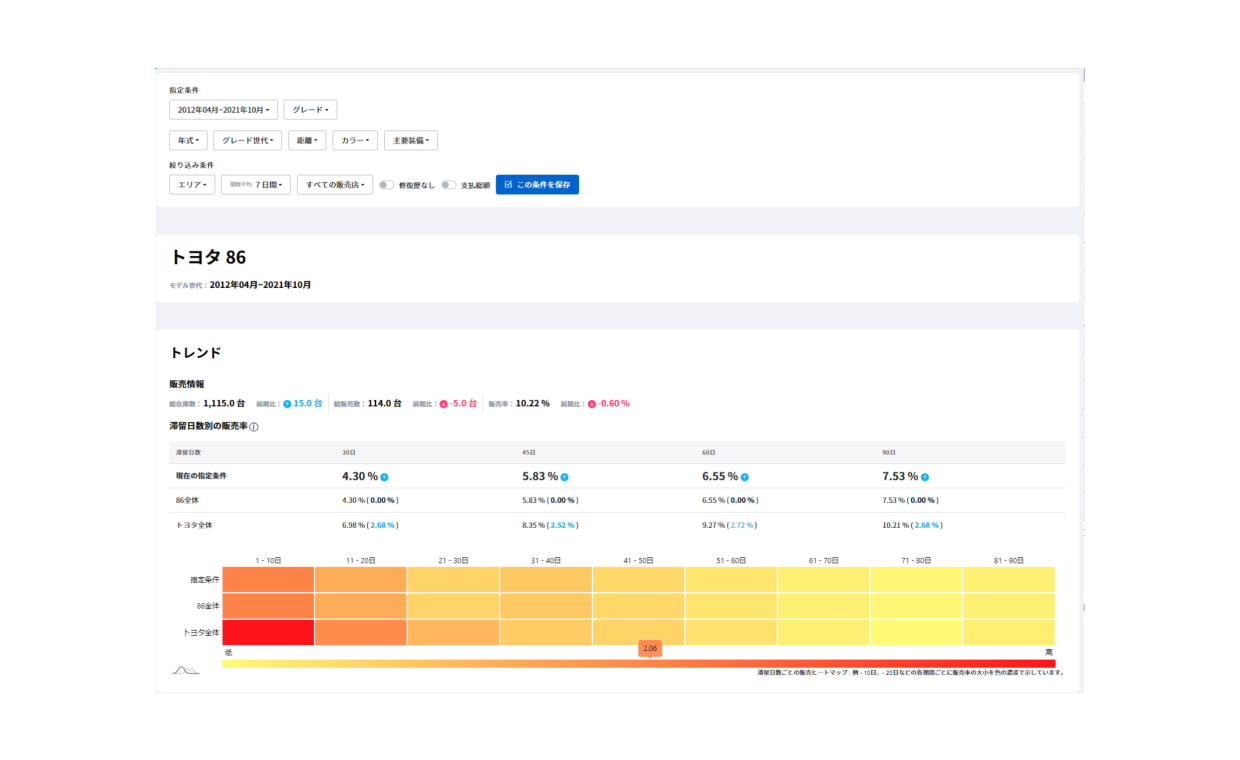Open the グレード dropdown
The height and width of the screenshot is (760, 1240).
click(x=310, y=110)
